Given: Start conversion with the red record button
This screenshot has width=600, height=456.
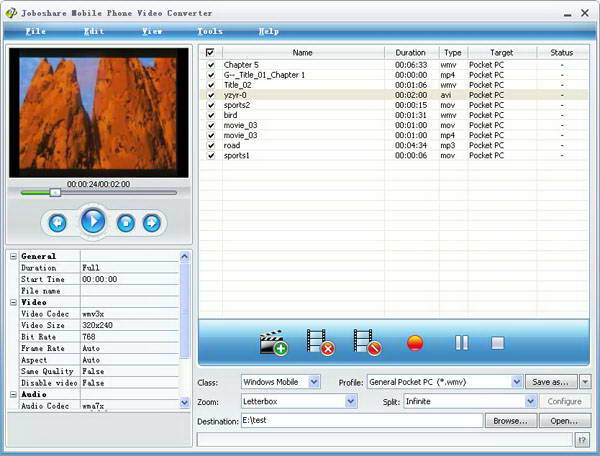Looking at the screenshot, I should click(x=415, y=343).
